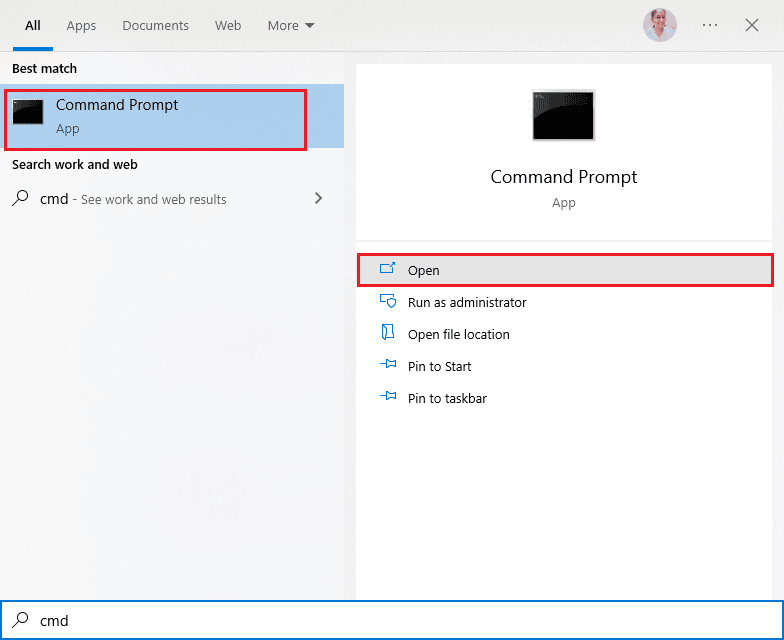Click the Best match heading

pos(44,68)
